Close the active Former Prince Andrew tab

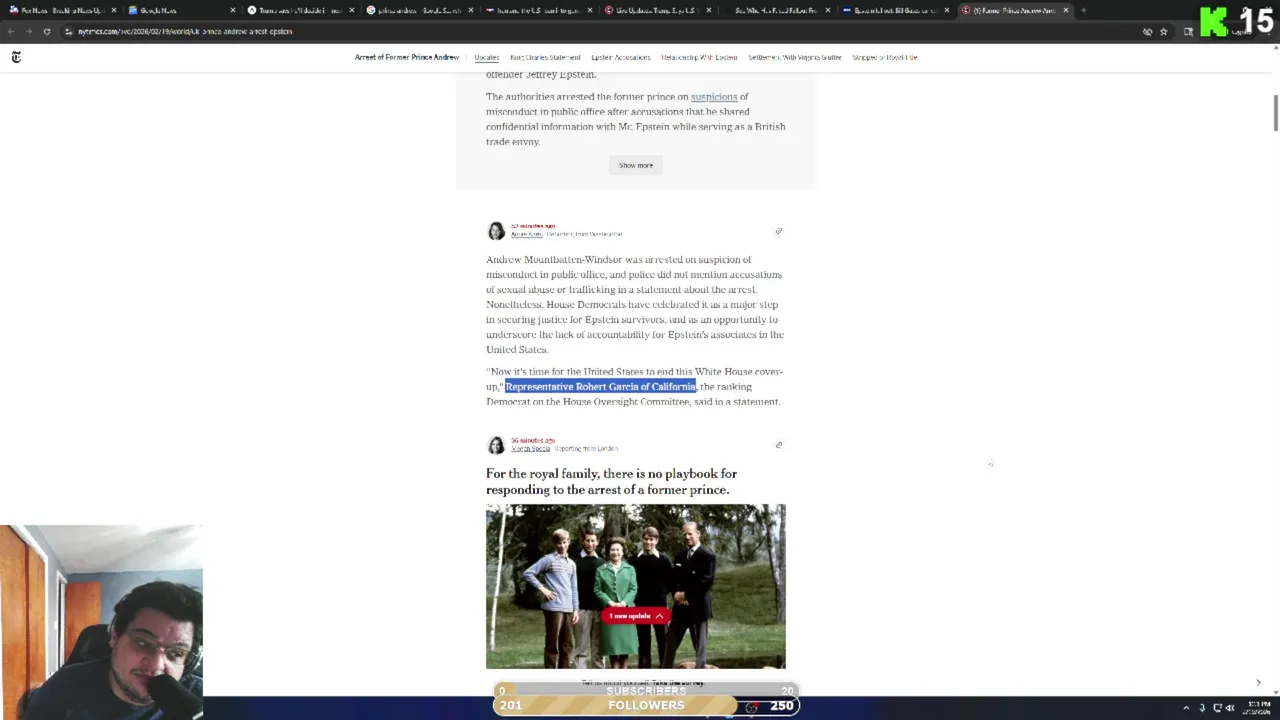tap(1066, 10)
